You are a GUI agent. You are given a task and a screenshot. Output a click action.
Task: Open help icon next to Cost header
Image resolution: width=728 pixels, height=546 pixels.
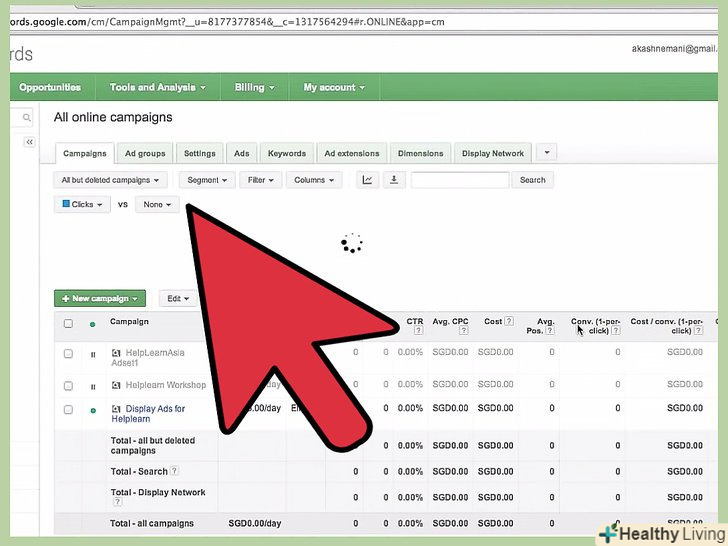tap(509, 321)
